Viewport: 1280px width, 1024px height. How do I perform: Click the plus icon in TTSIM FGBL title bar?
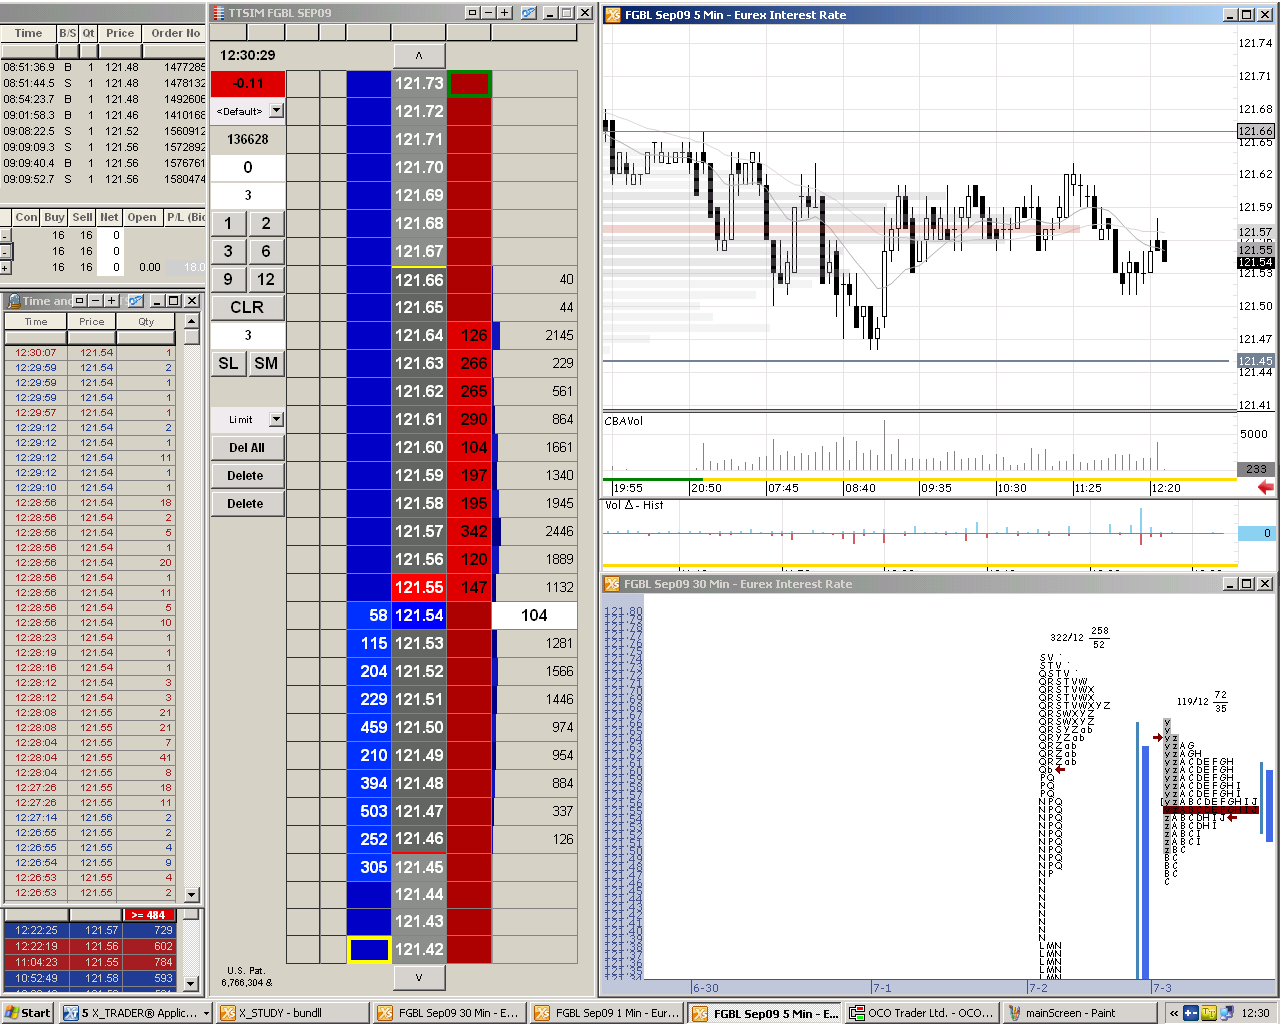click(x=504, y=13)
